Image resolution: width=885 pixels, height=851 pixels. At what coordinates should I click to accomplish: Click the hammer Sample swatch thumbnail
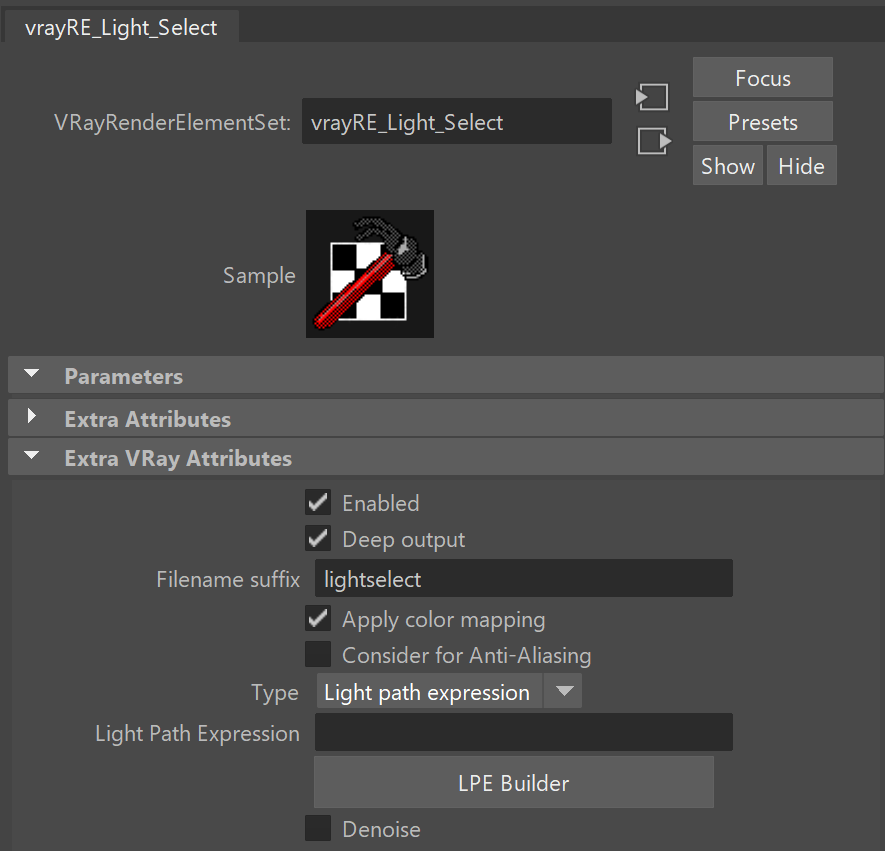(370, 274)
